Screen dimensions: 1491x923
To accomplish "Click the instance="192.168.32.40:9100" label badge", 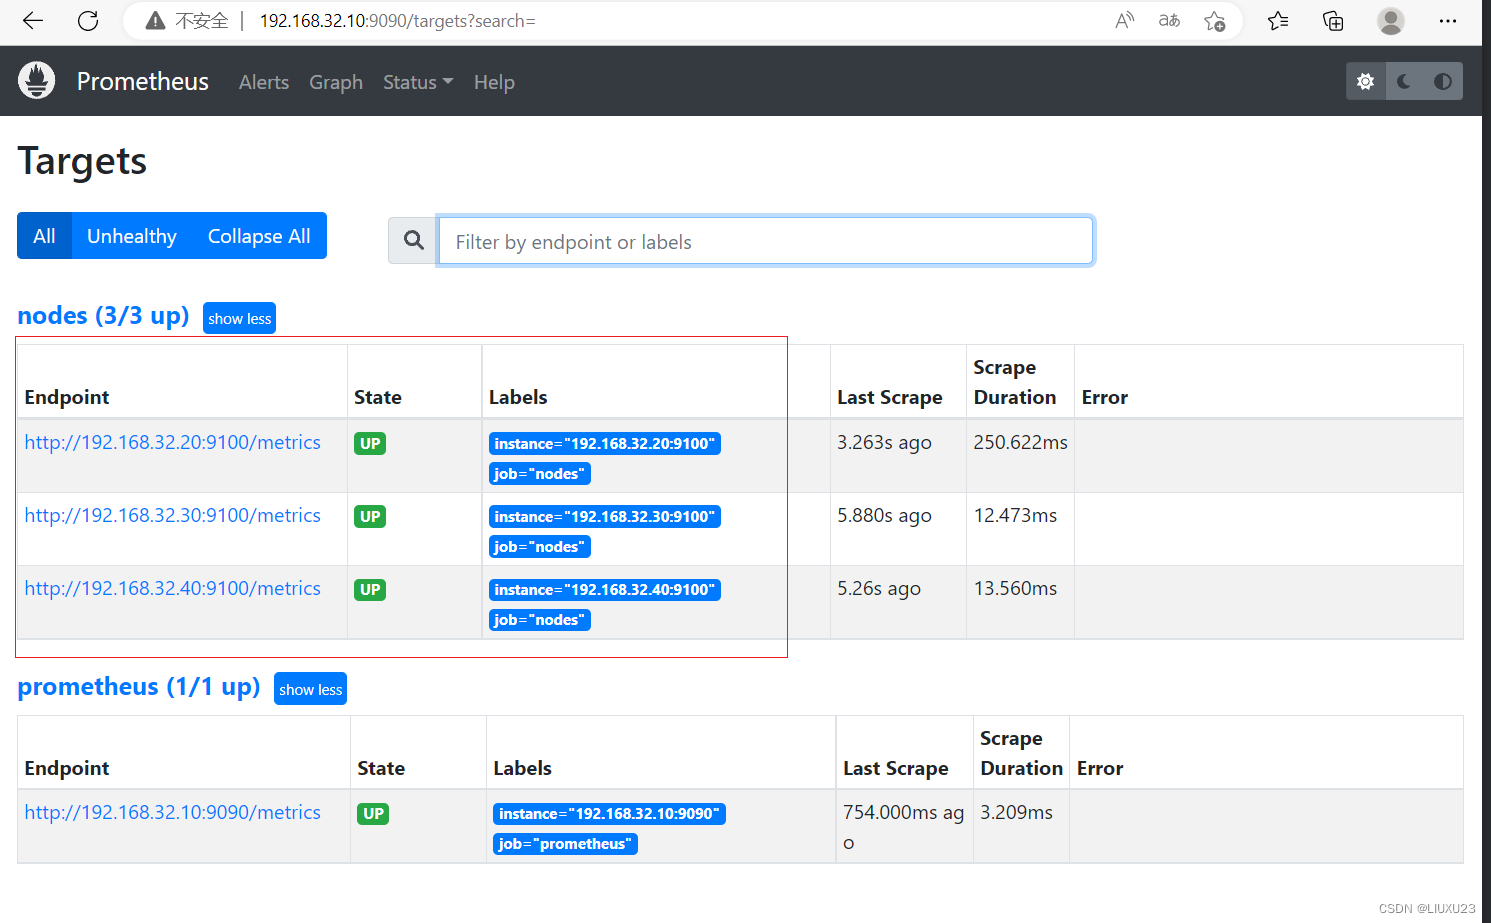I will click(605, 590).
